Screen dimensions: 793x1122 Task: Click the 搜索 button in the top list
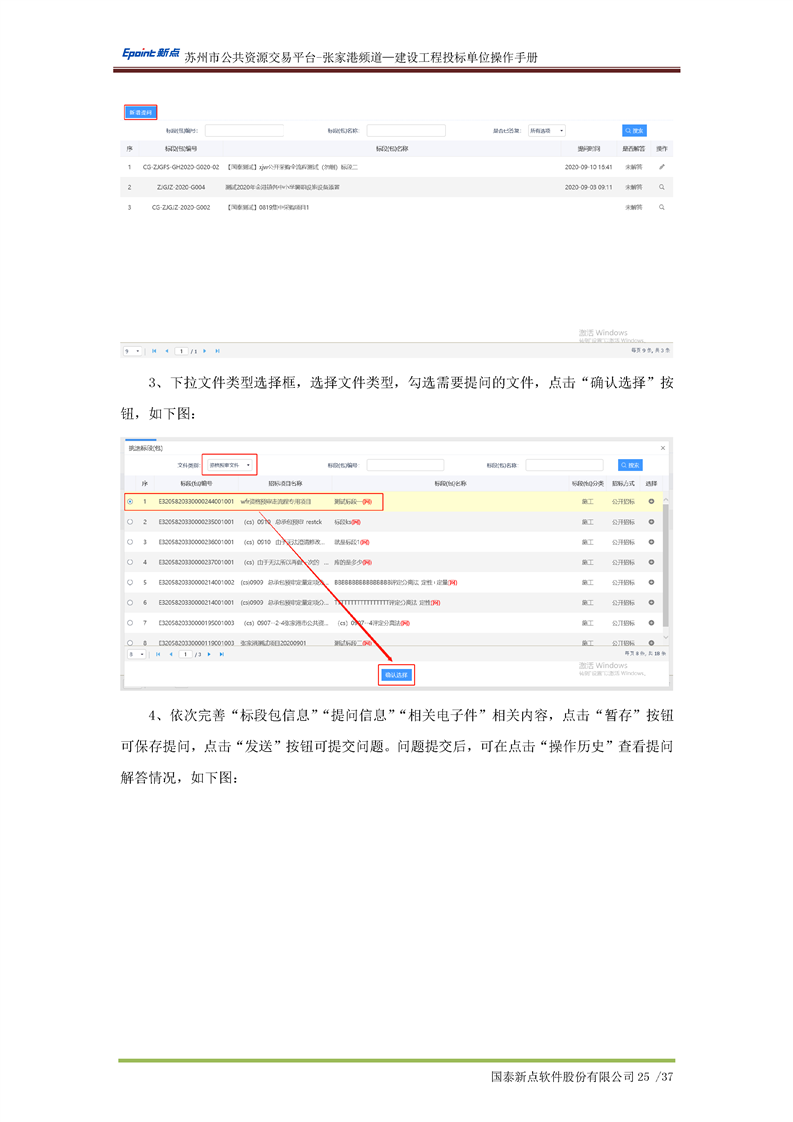click(x=634, y=130)
